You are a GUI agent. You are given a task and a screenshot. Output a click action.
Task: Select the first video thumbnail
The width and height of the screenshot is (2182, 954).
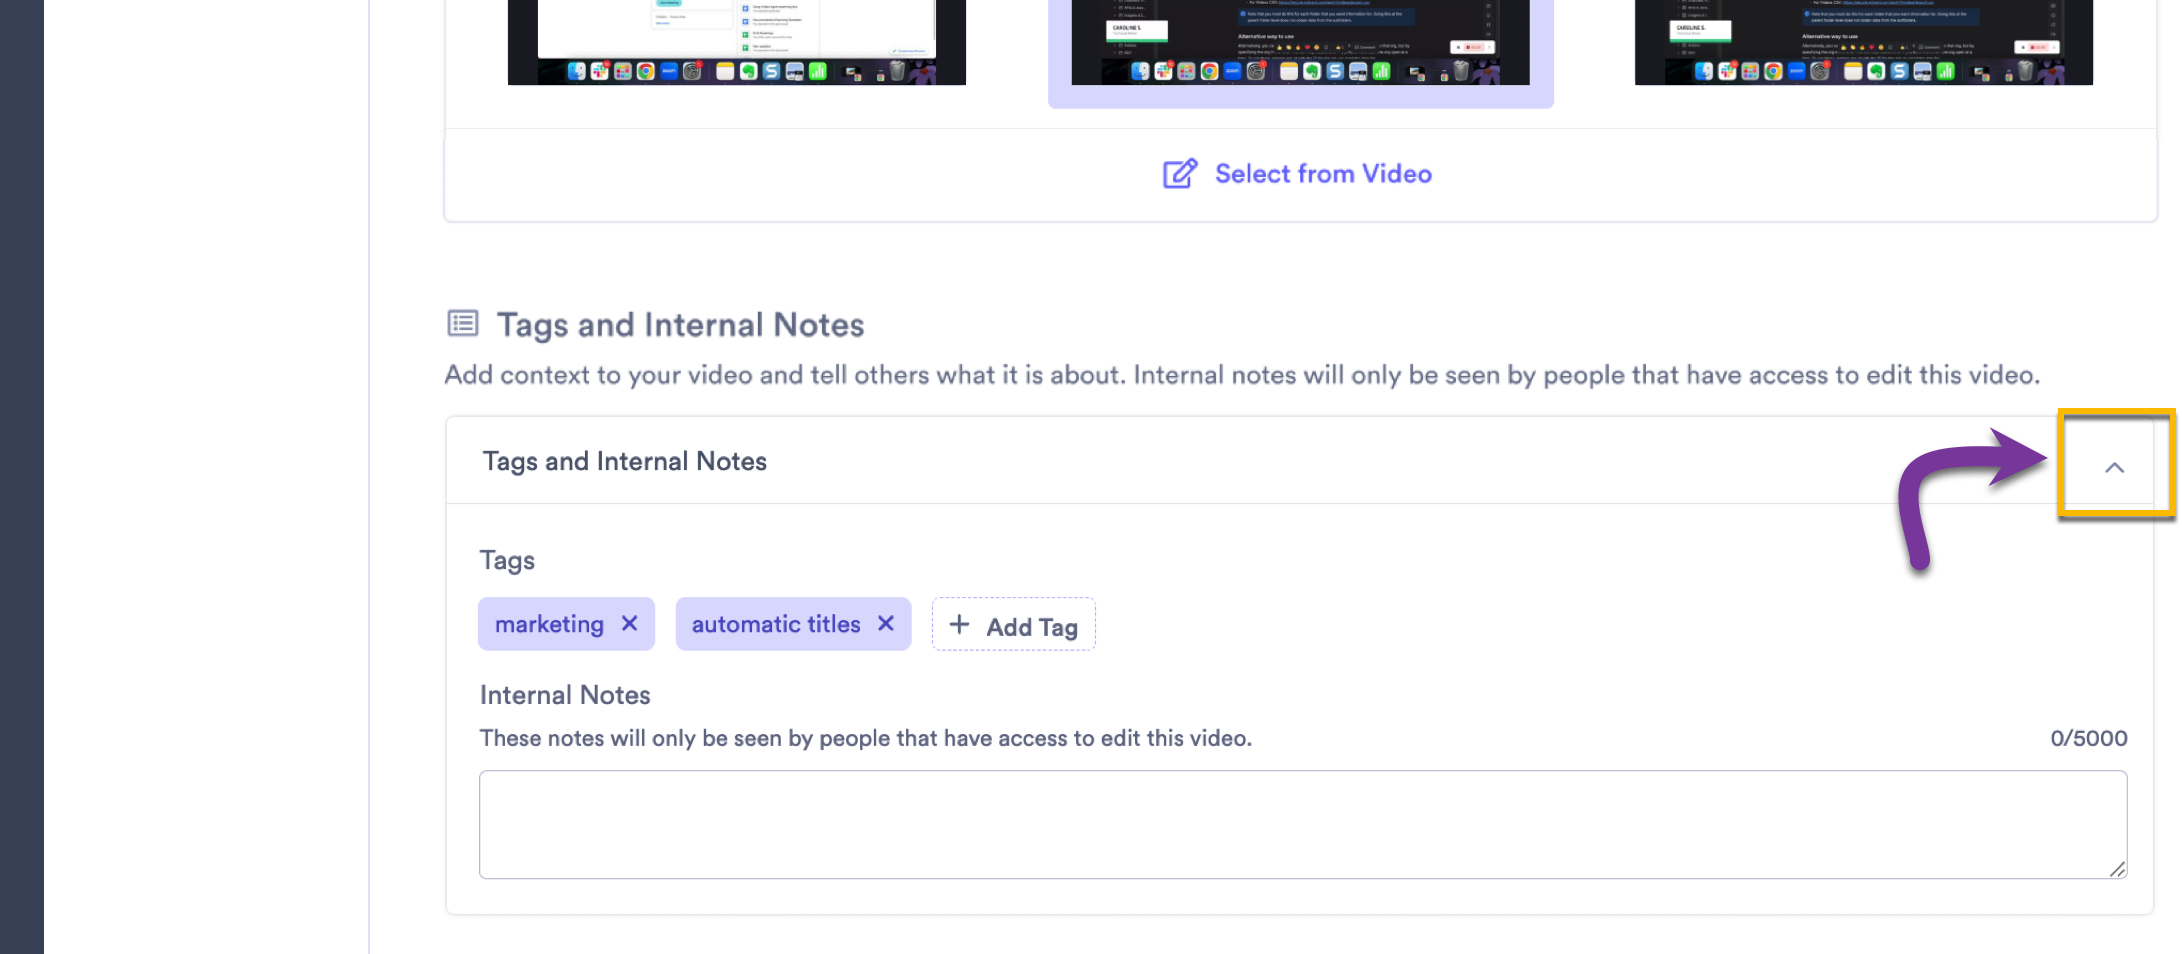click(736, 42)
